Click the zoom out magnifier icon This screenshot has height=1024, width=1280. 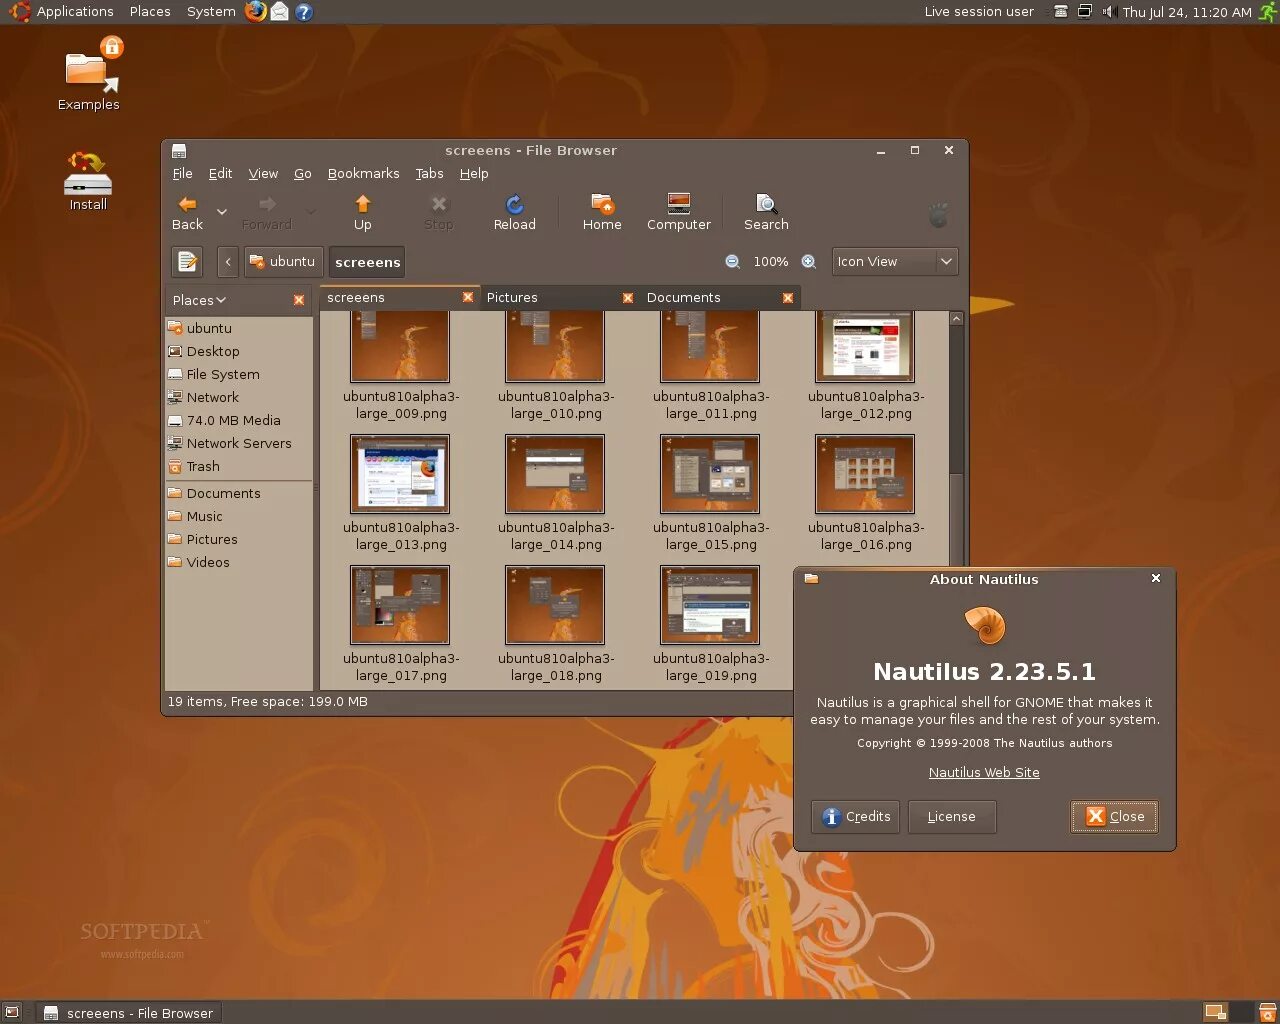tap(732, 262)
